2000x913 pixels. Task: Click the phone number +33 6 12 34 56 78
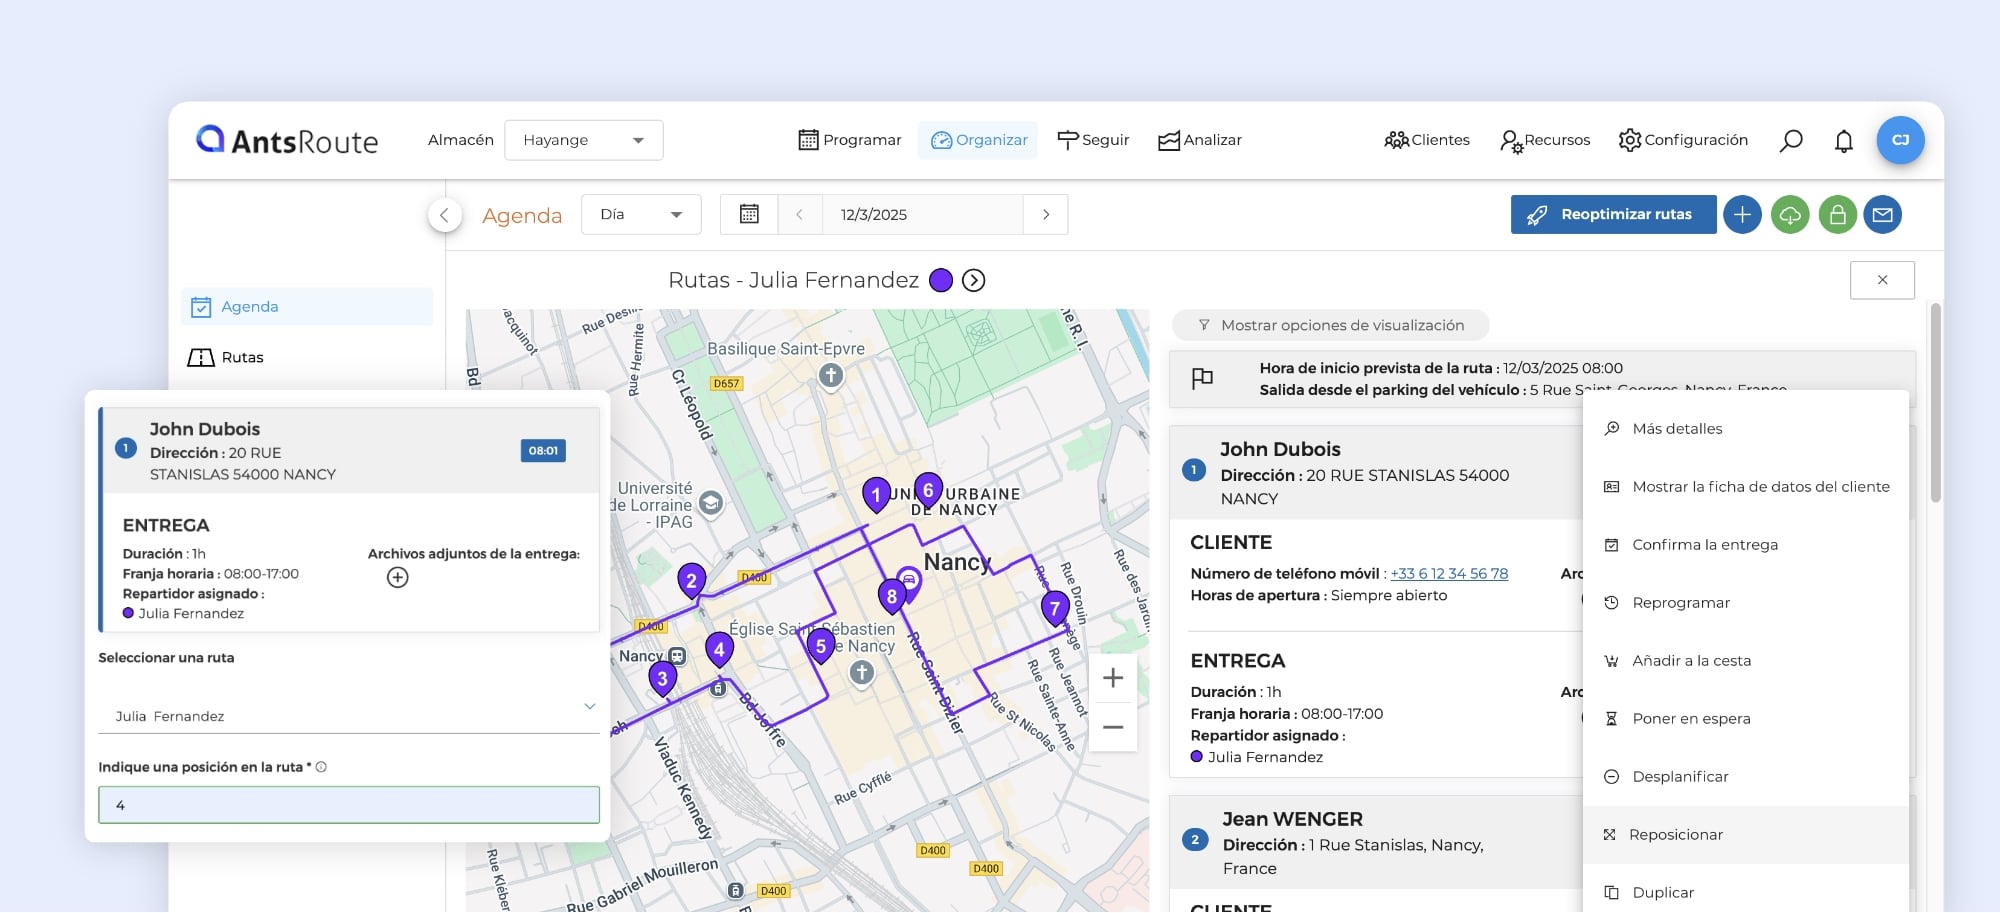1448,574
